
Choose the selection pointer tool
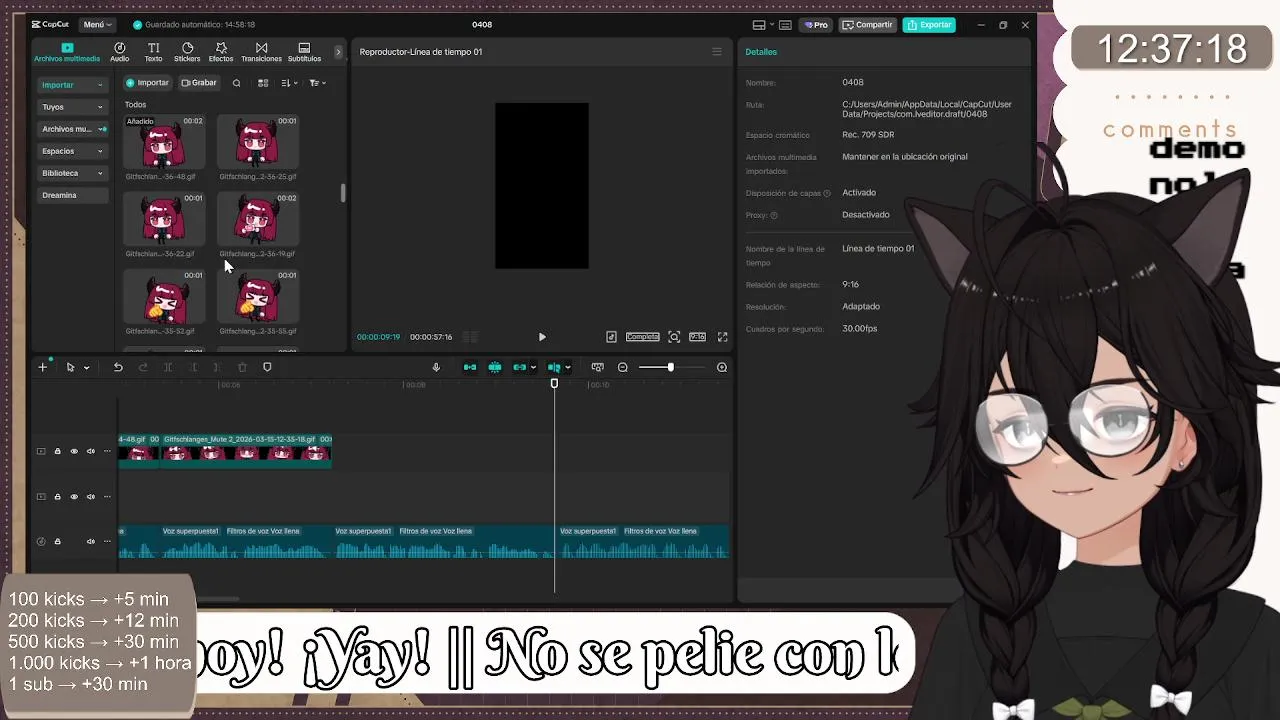[70, 367]
